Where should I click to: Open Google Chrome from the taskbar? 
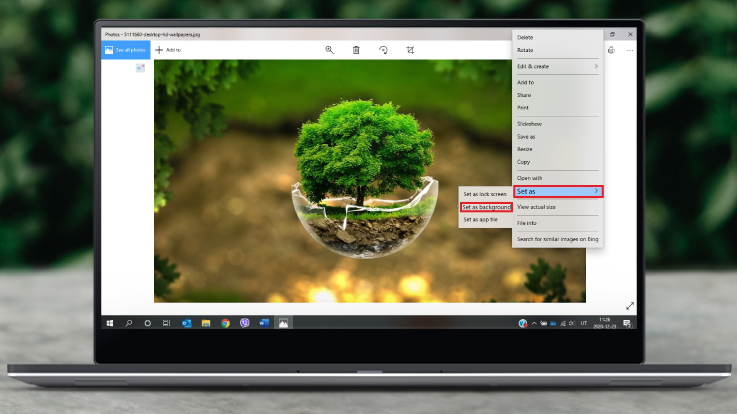point(225,323)
